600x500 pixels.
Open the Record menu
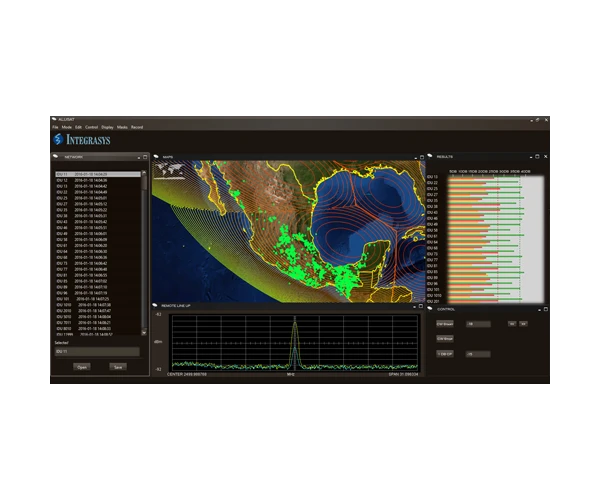coord(137,127)
